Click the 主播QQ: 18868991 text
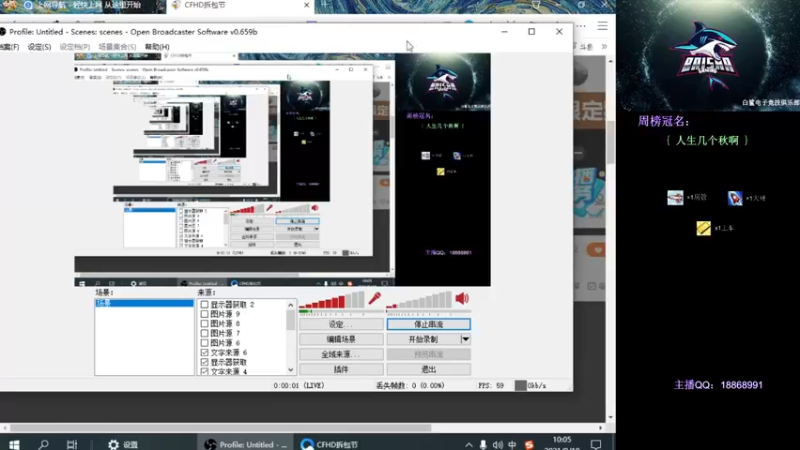The image size is (800, 450). (x=718, y=385)
